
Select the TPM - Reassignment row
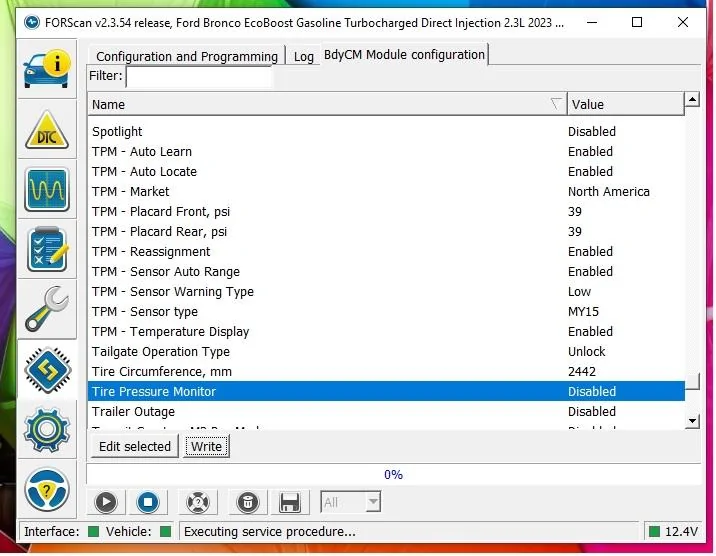[x=386, y=252]
